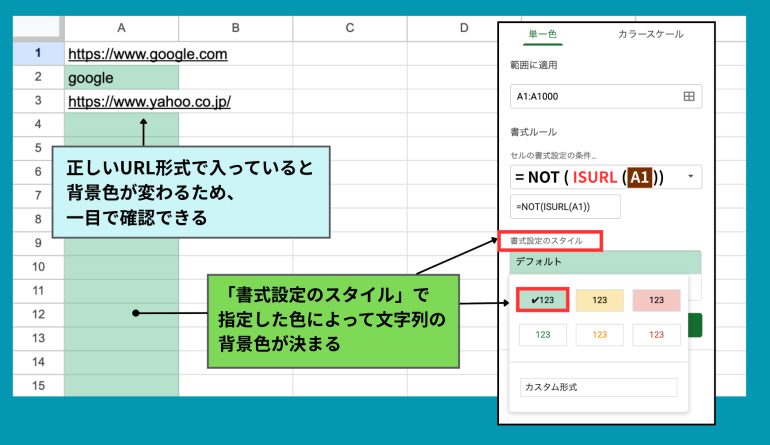Expand the format condition dropdown arrow

pyautogui.click(x=691, y=176)
